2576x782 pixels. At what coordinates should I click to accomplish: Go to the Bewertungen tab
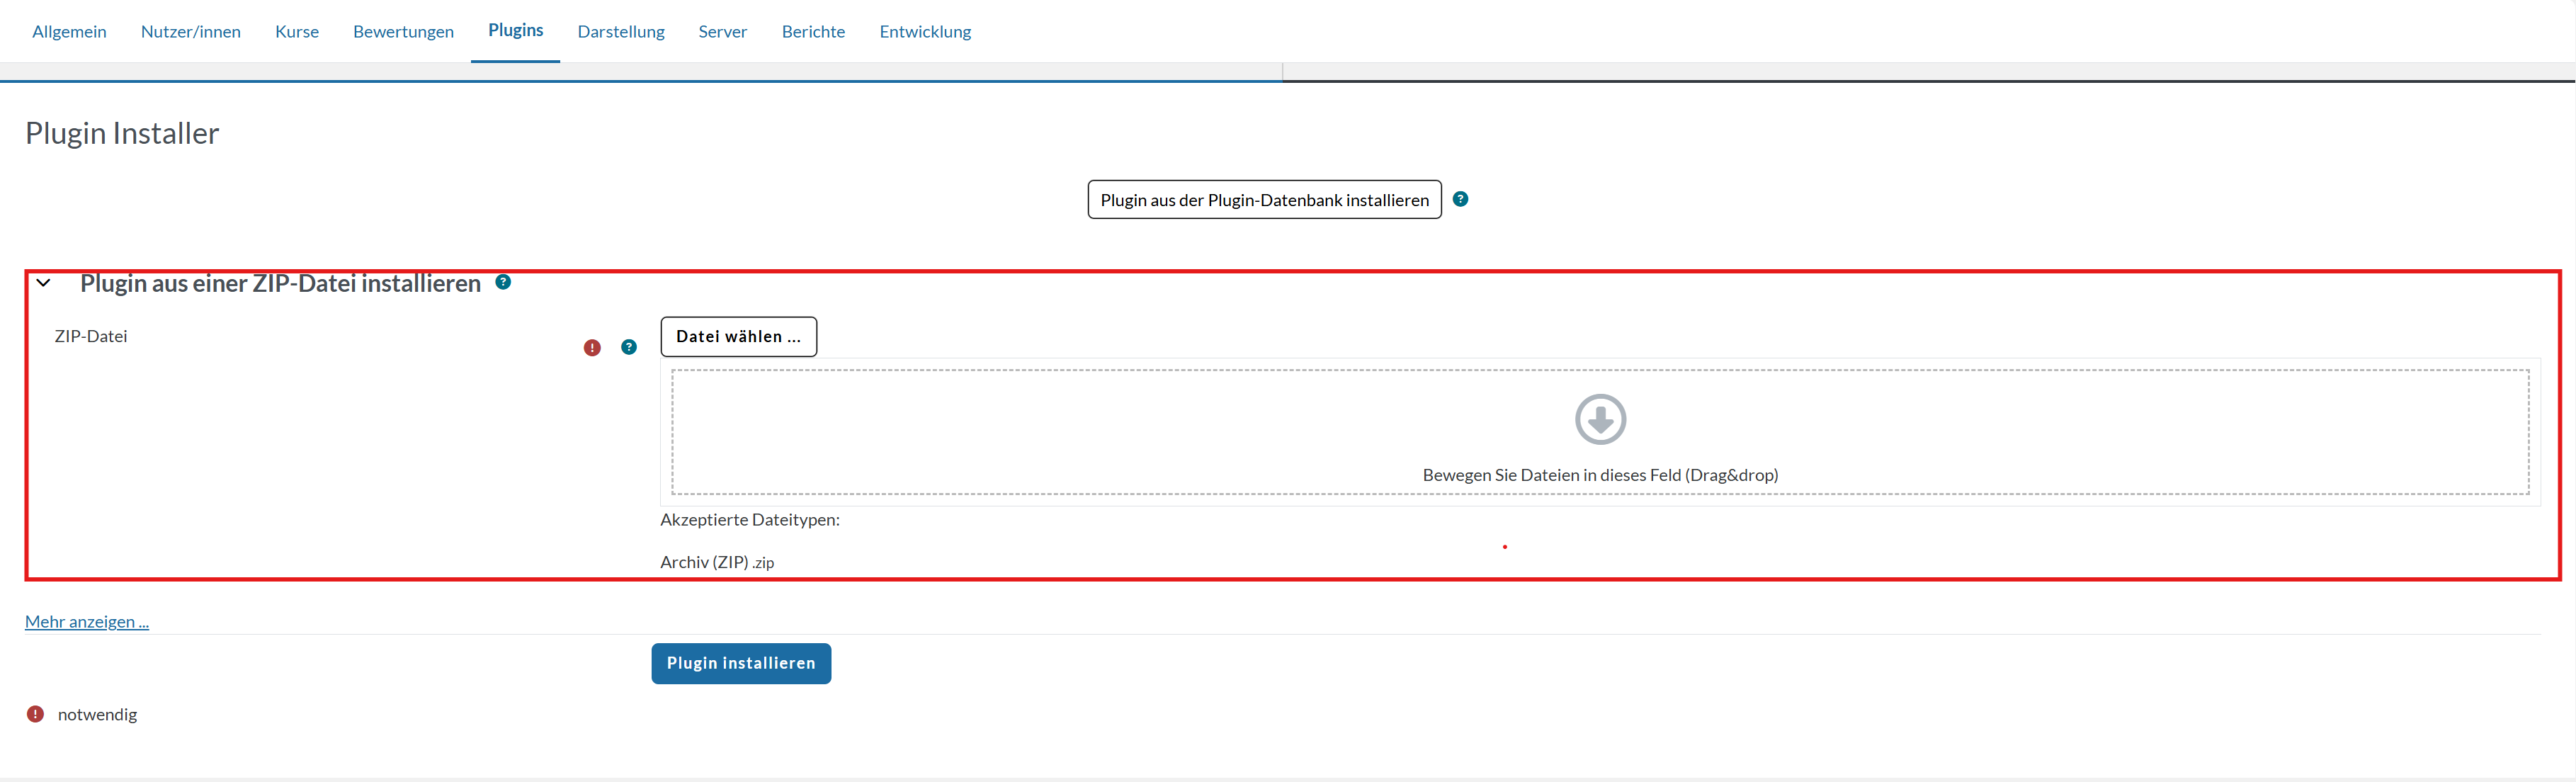403,31
